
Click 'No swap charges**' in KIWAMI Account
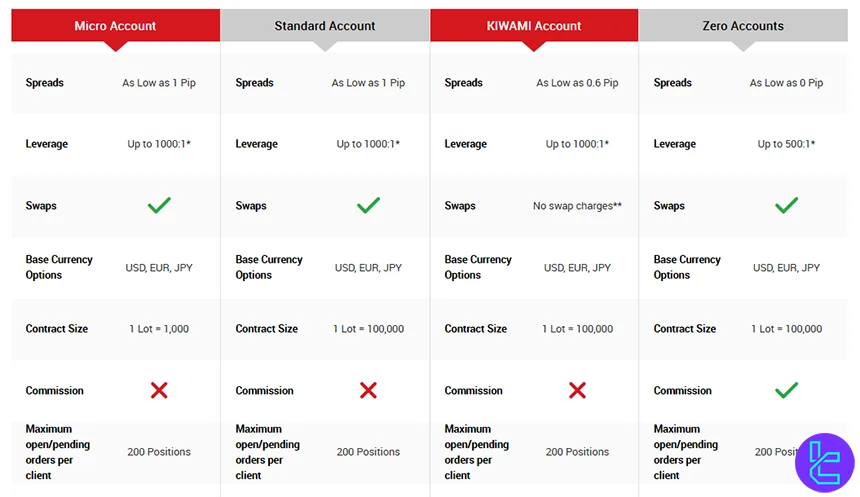click(x=578, y=206)
